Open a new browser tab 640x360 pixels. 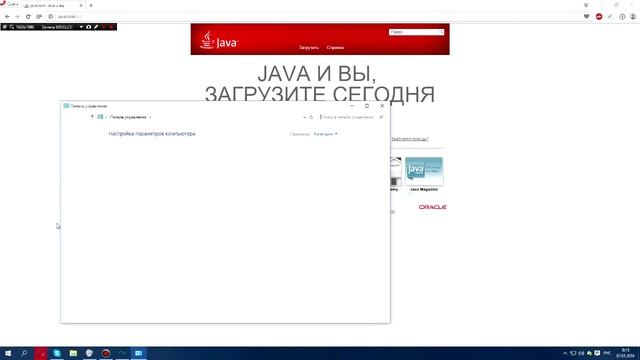(x=91, y=5)
